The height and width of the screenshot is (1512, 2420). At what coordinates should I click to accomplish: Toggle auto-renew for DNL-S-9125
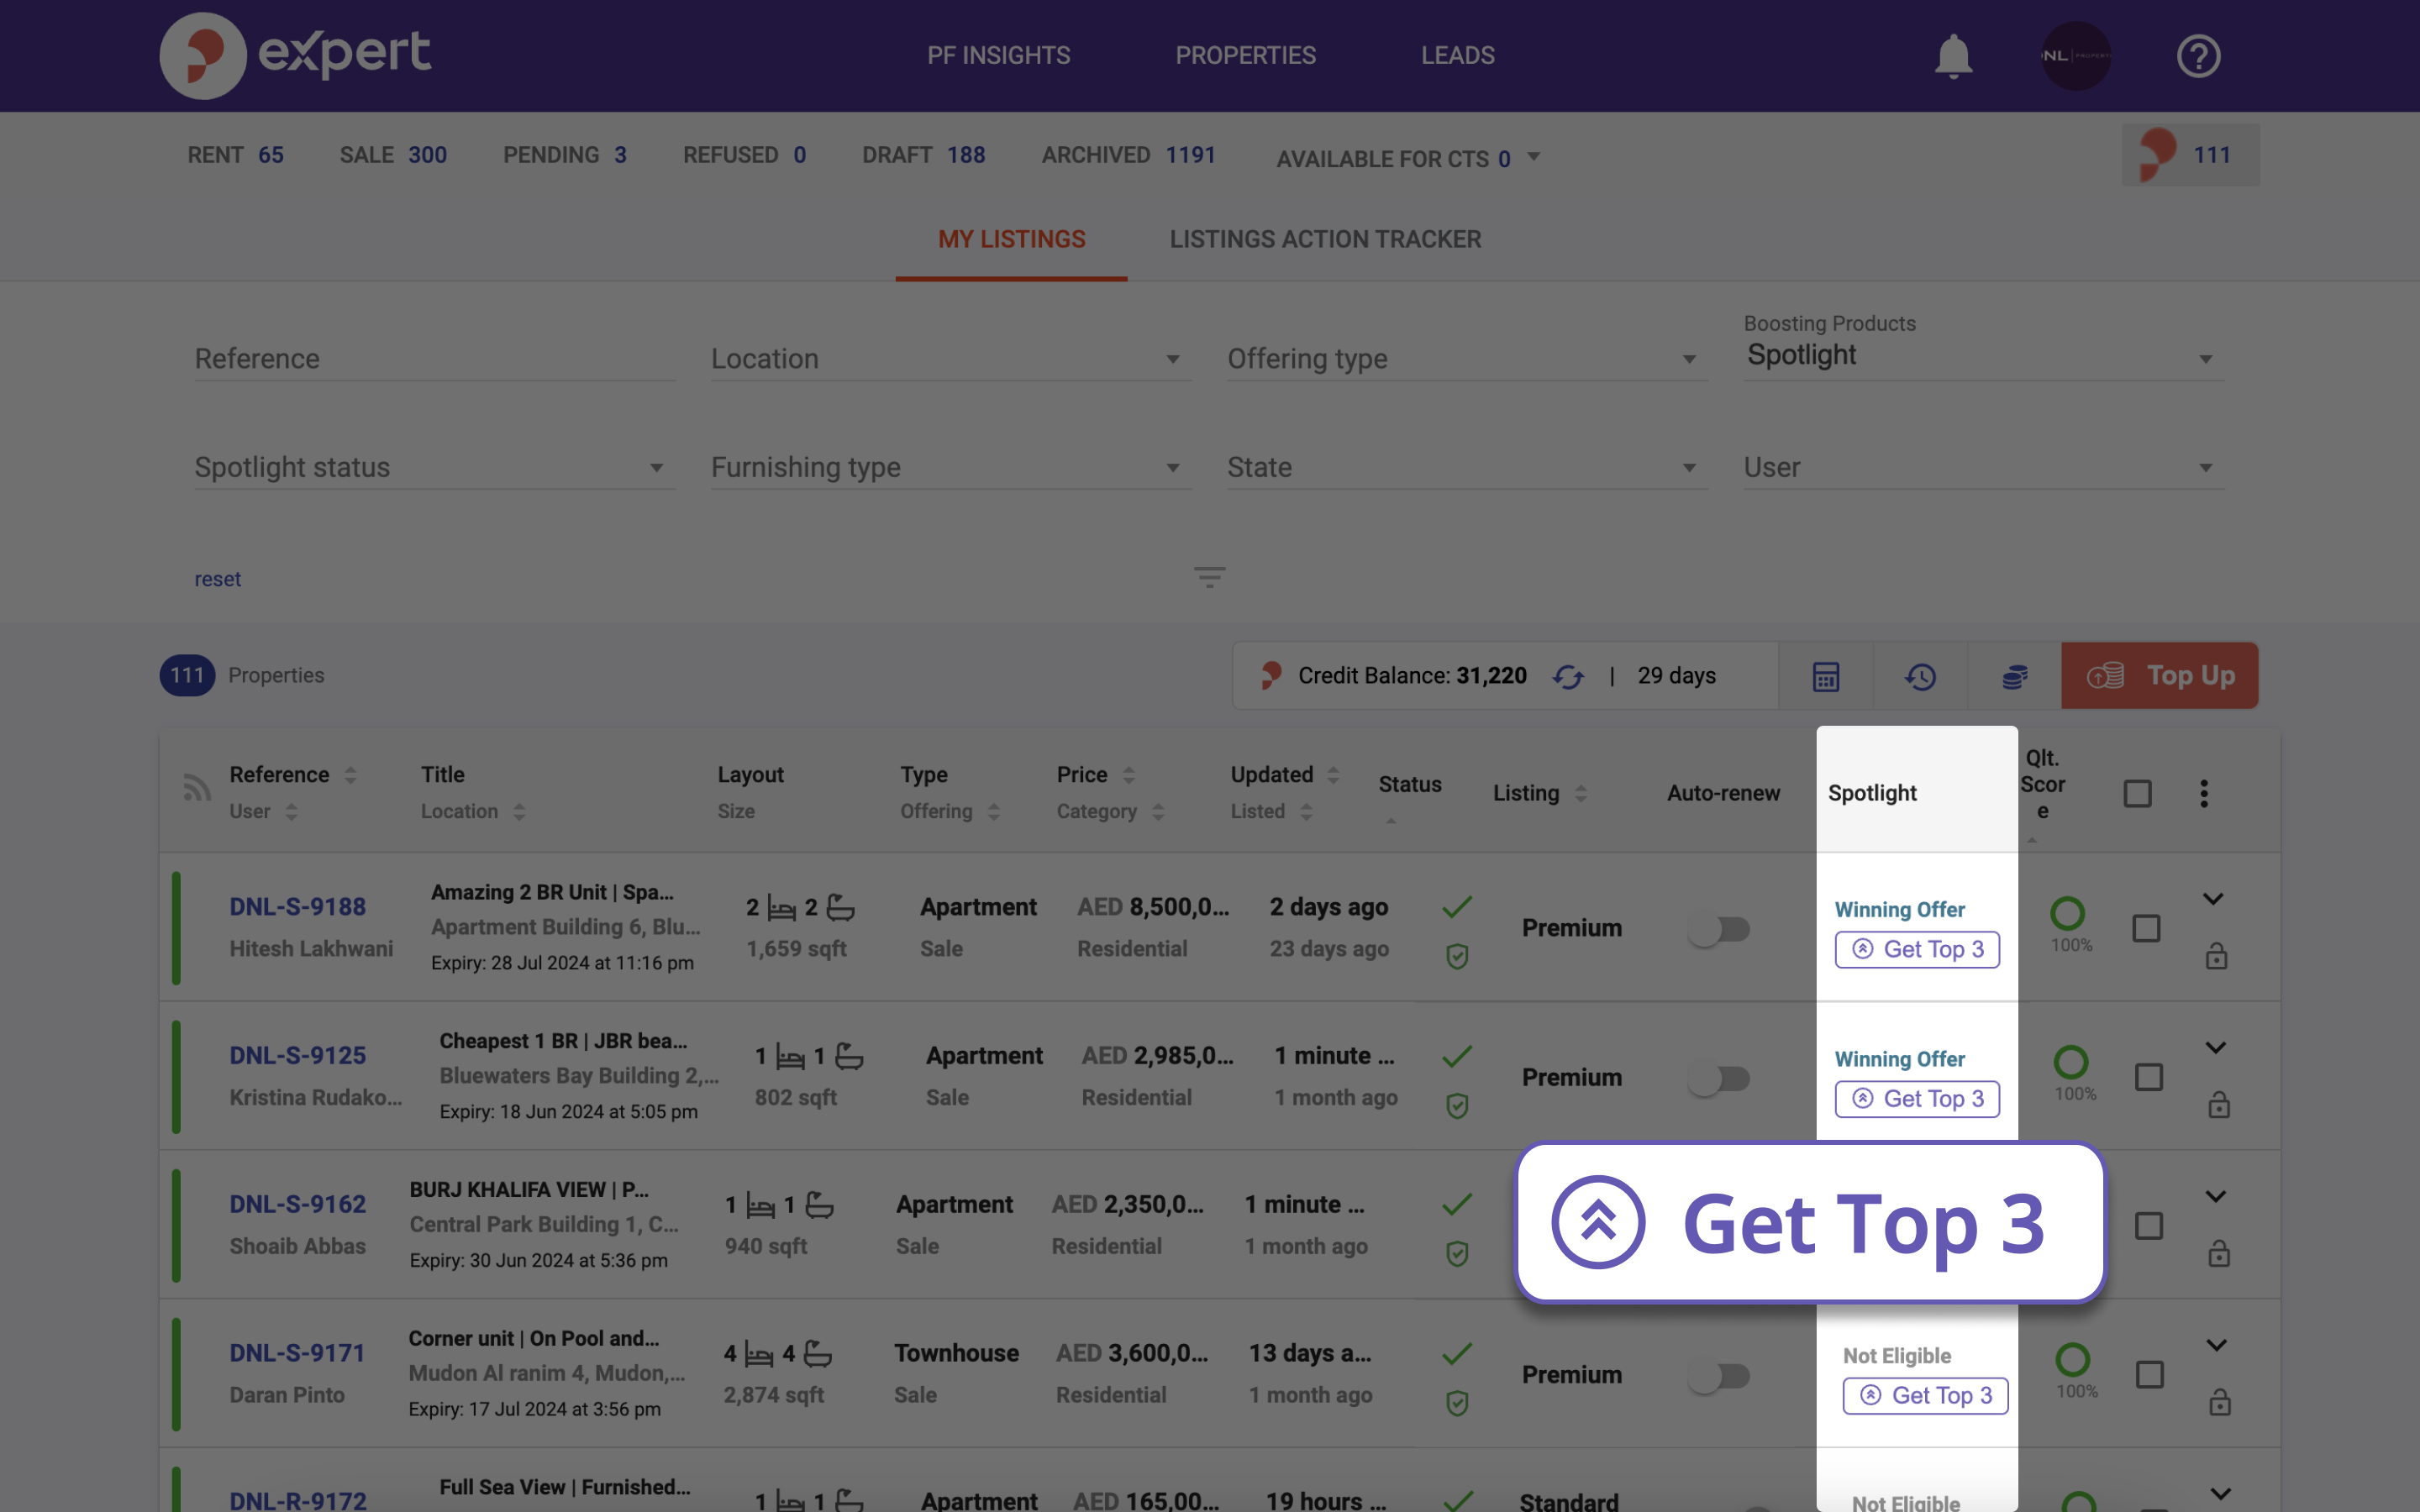[1719, 1079]
